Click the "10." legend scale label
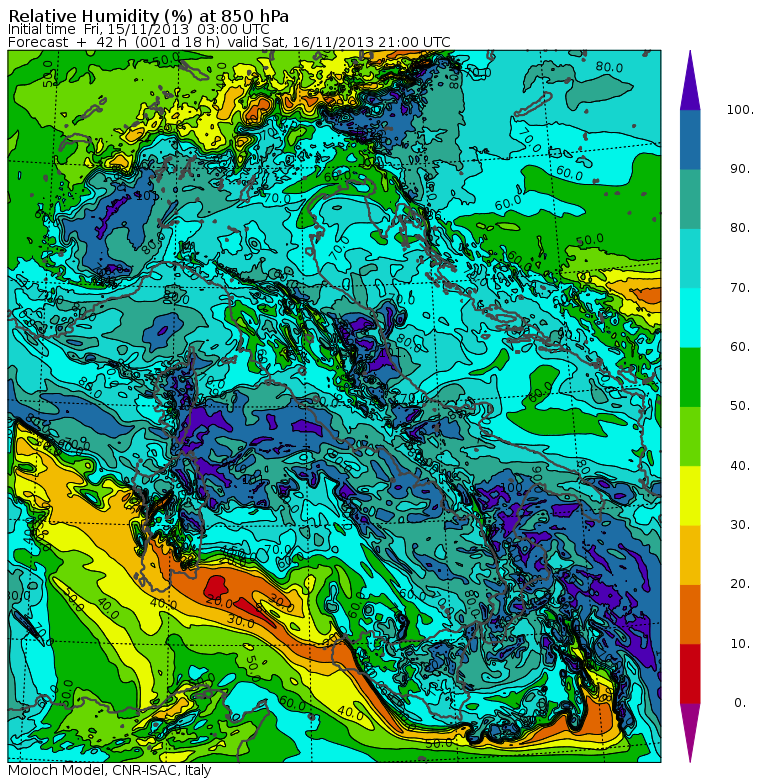The height and width of the screenshot is (784, 760). click(x=740, y=644)
